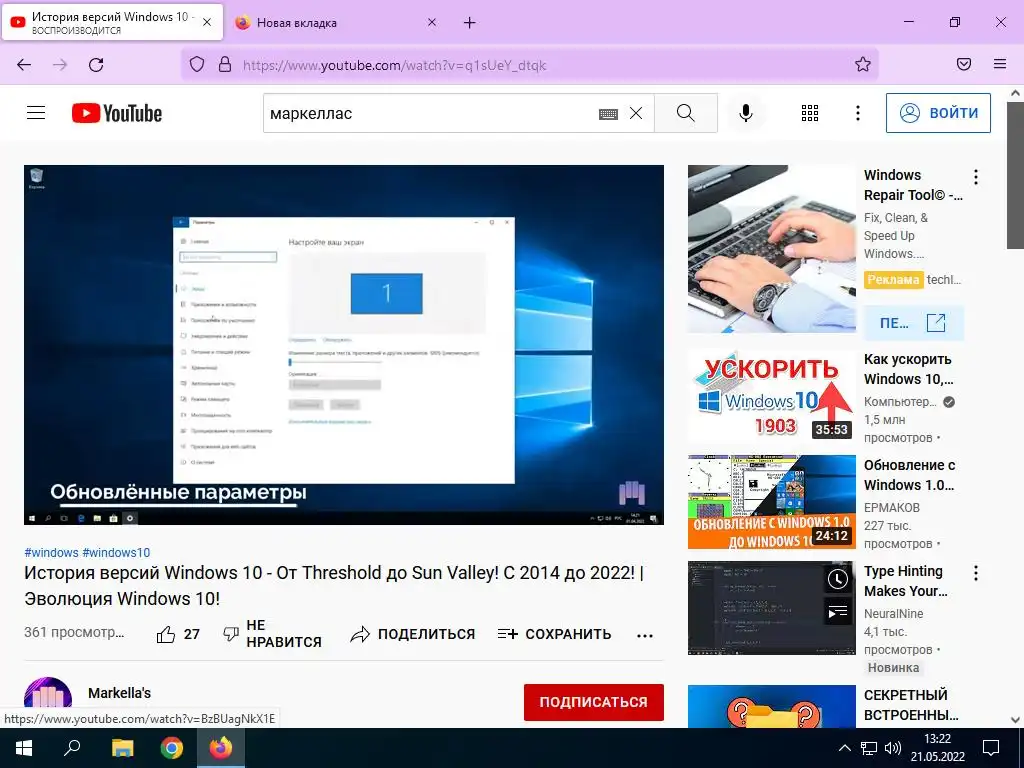The height and width of the screenshot is (768, 1024).
Task: Save video with СОХРАНИТЬ
Action: [x=554, y=634]
